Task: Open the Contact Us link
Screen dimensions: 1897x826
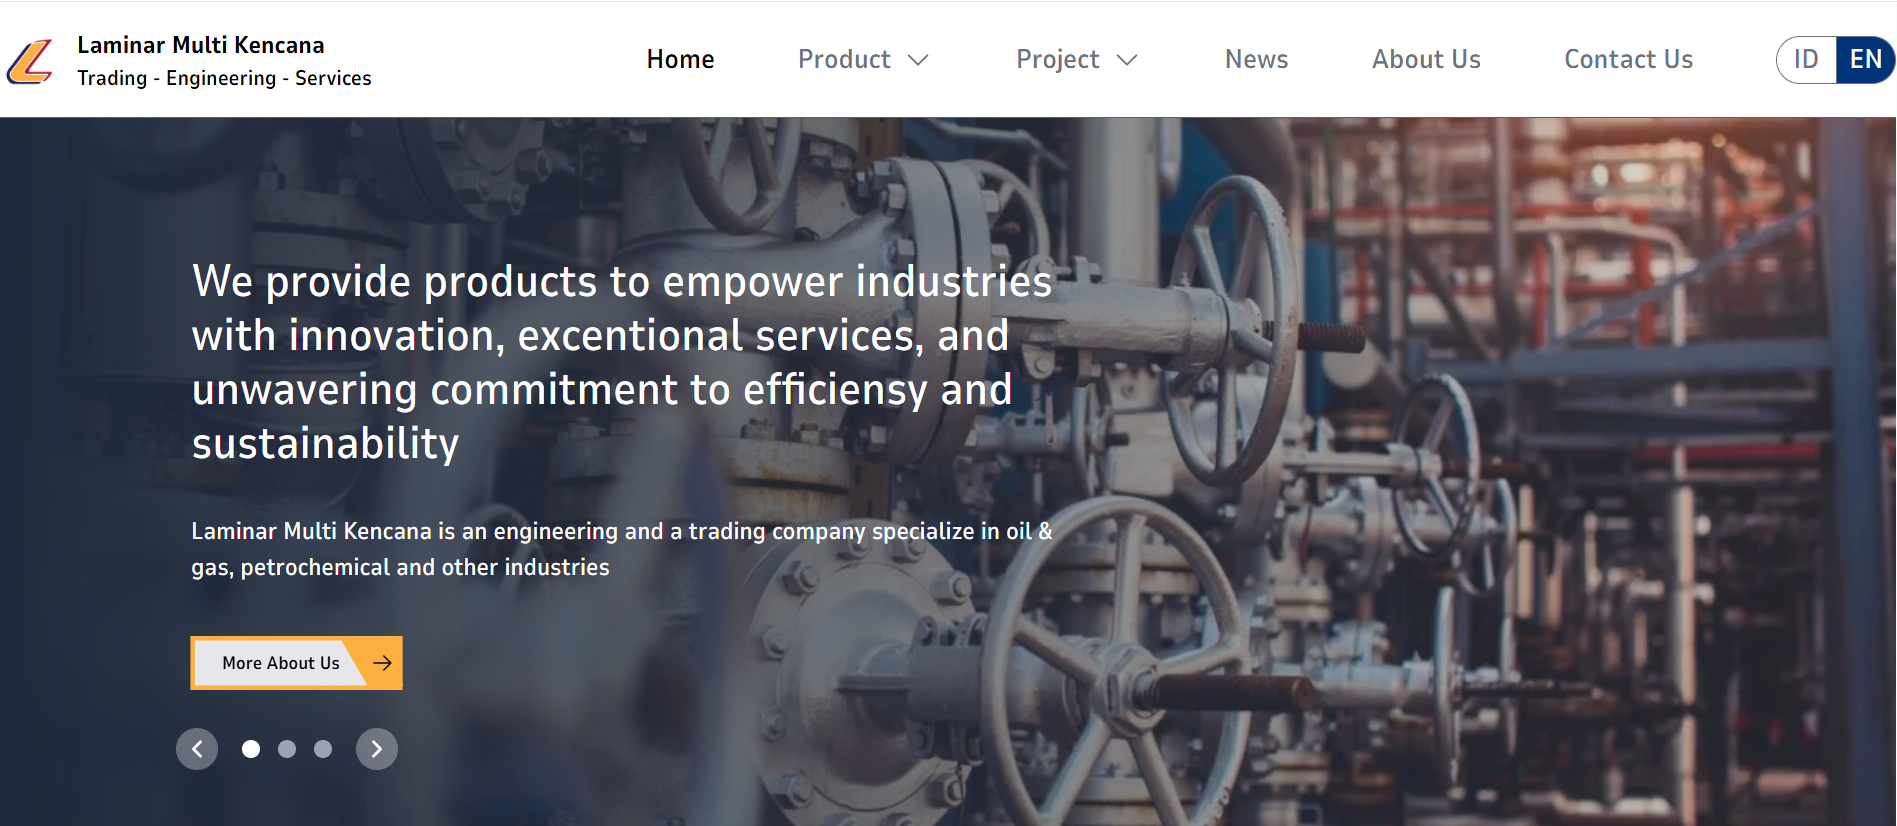Action: 1628,60
